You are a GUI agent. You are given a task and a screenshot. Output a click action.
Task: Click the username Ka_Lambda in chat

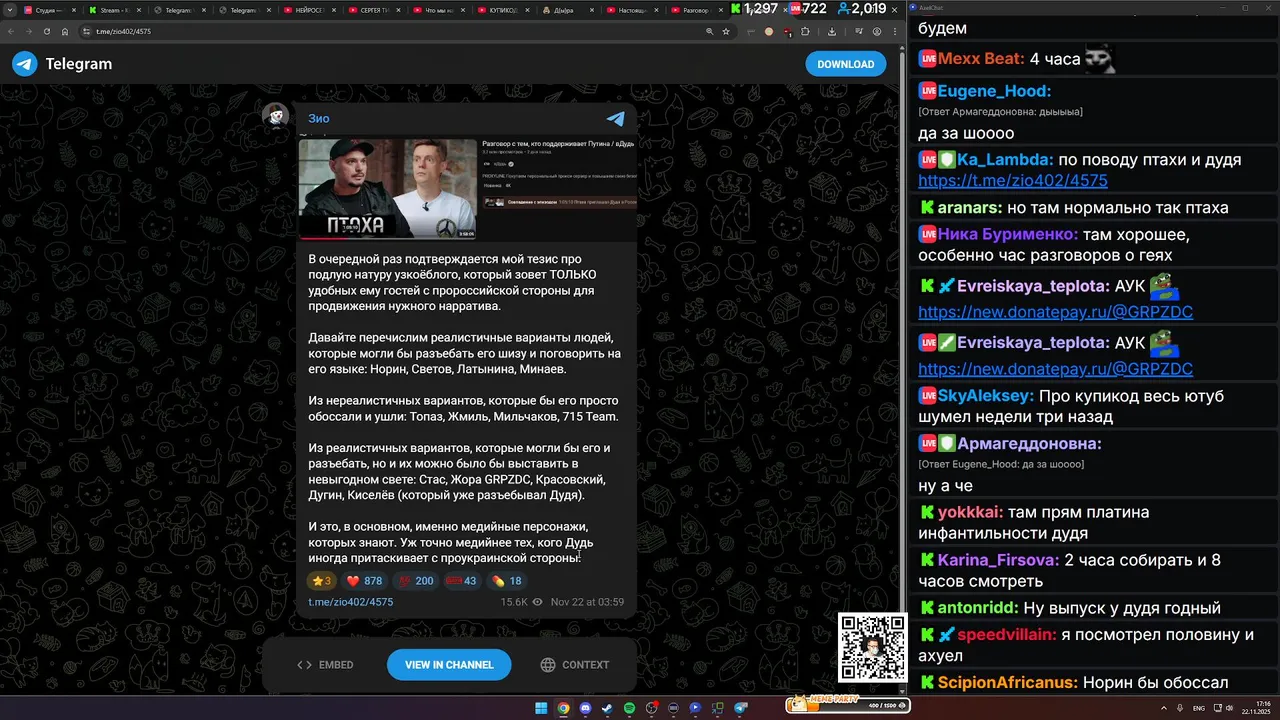(1005, 160)
